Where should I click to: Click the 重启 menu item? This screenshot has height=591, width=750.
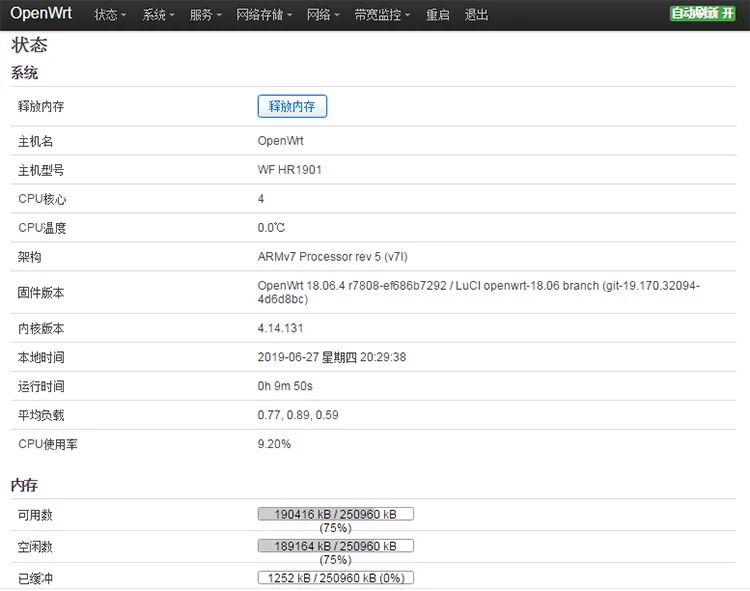pyautogui.click(x=438, y=15)
